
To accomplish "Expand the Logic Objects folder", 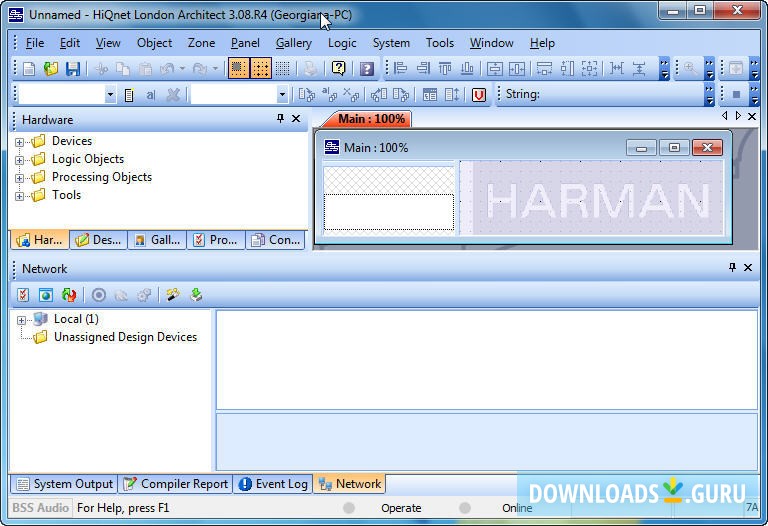I will tap(19, 160).
